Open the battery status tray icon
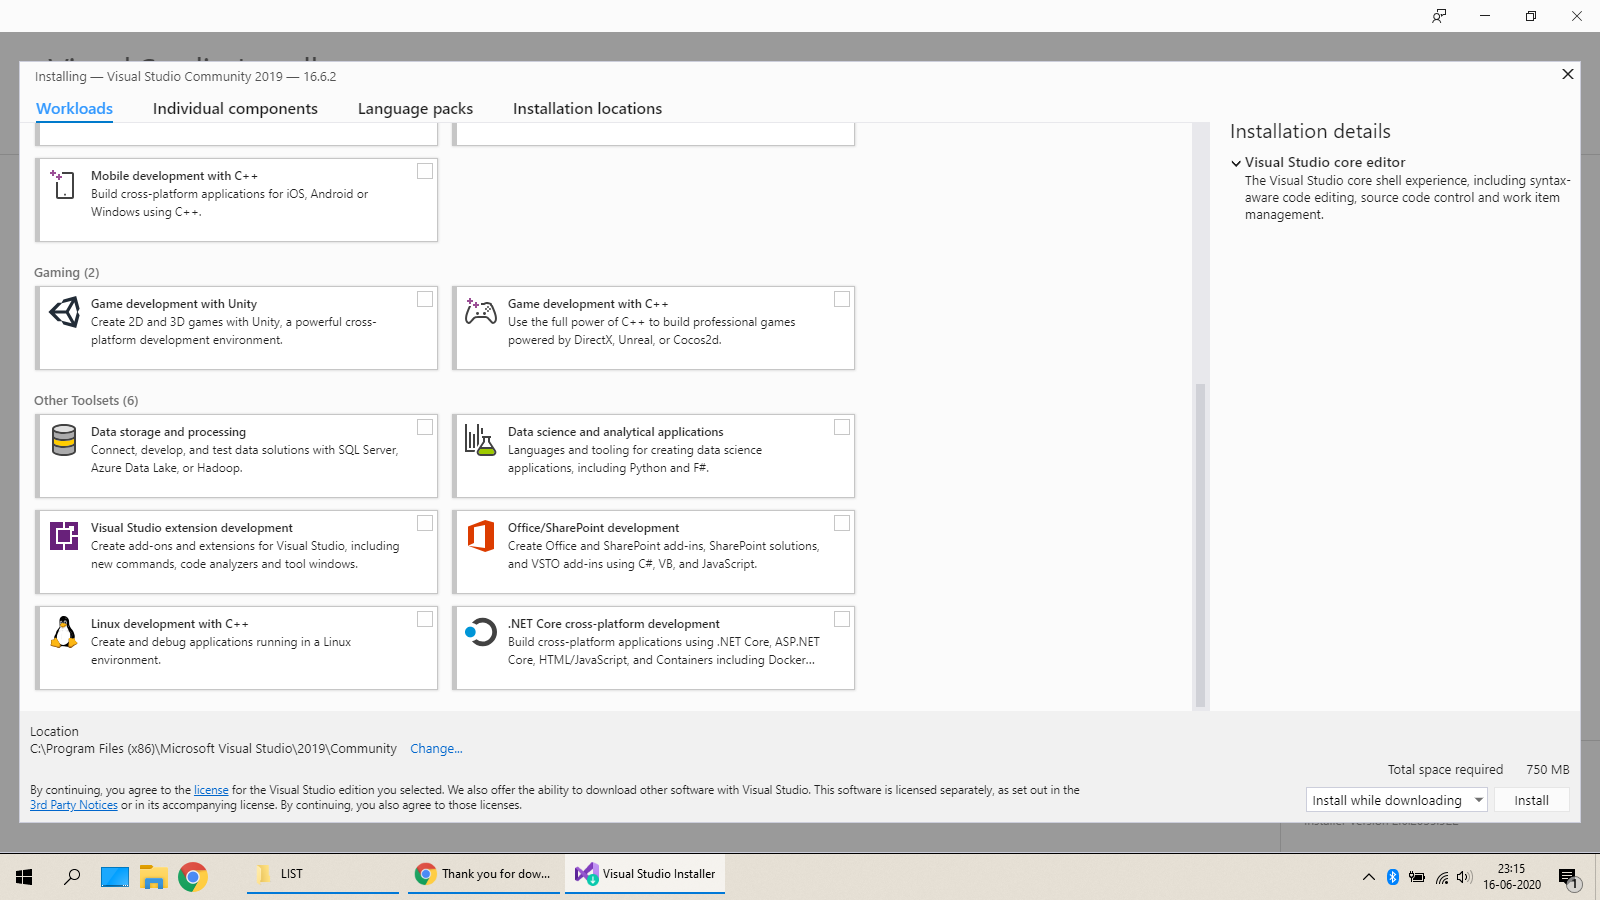 pos(1416,877)
